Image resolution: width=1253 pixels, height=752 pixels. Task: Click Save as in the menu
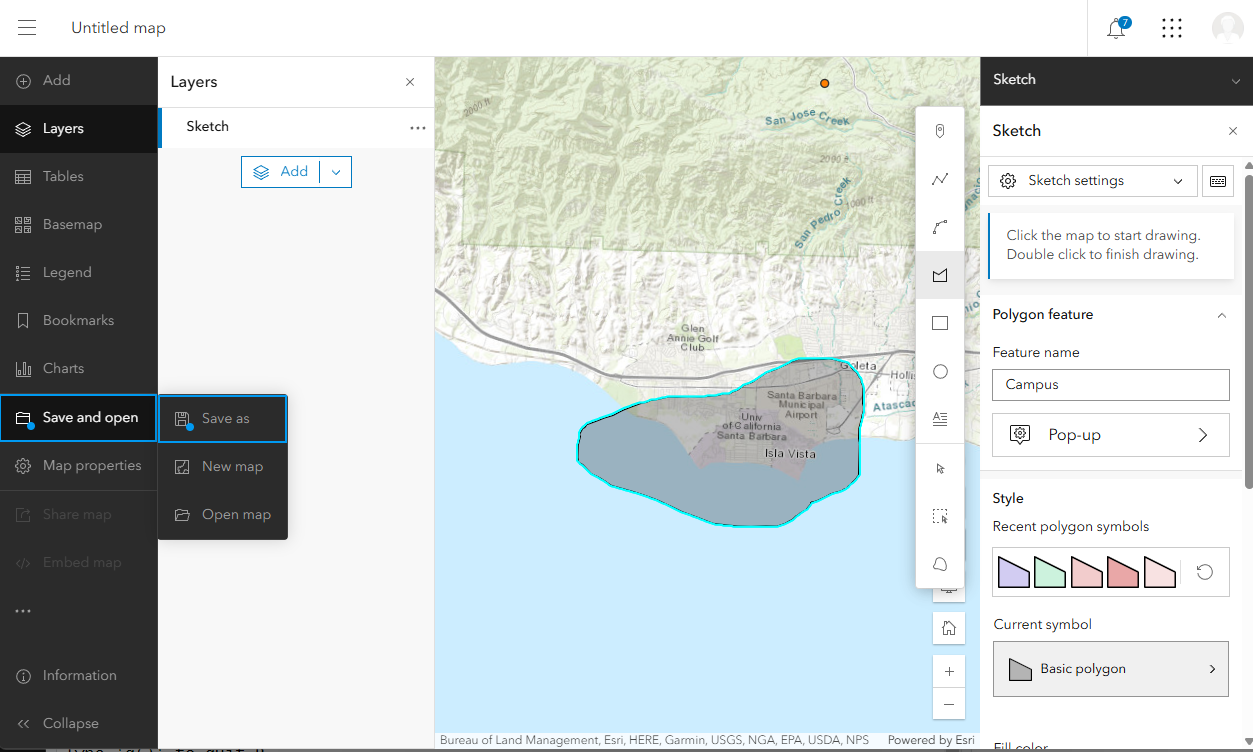point(224,419)
